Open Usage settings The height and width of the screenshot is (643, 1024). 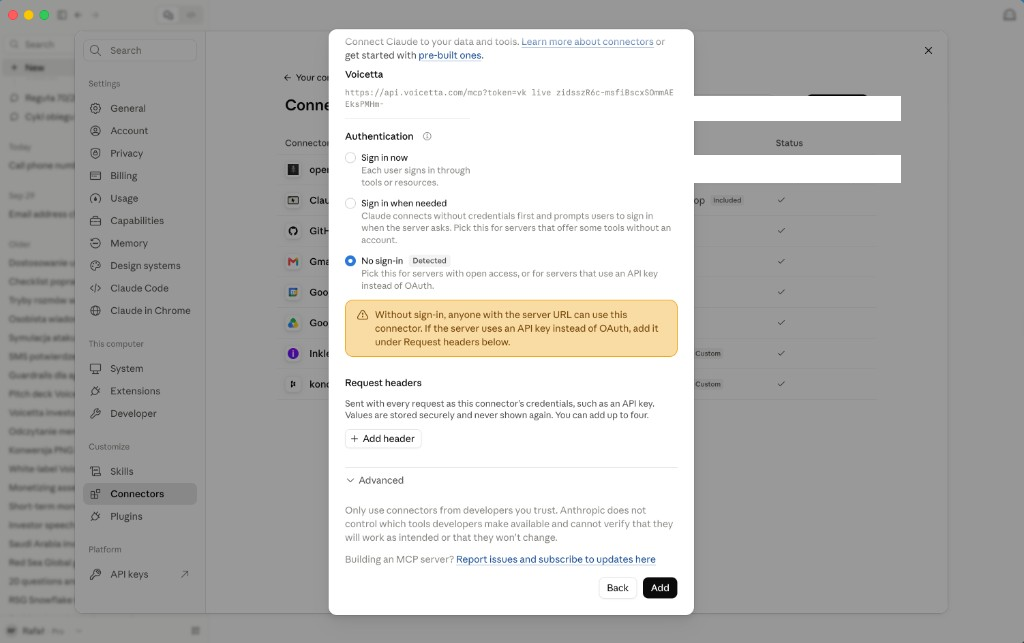(140, 198)
